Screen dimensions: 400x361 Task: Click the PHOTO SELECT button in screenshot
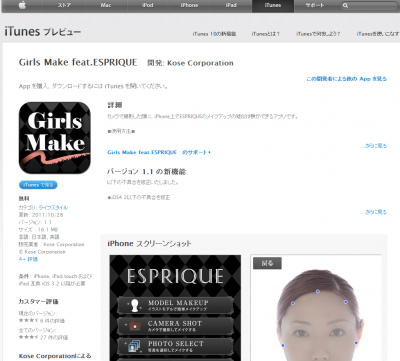[175, 346]
